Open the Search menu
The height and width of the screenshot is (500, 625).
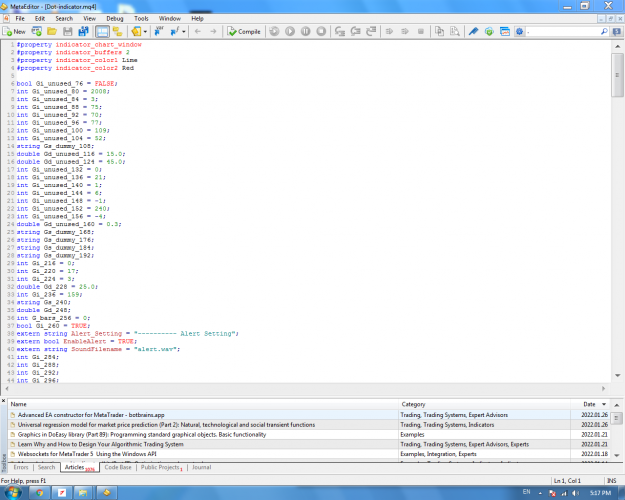pyautogui.click(x=64, y=18)
